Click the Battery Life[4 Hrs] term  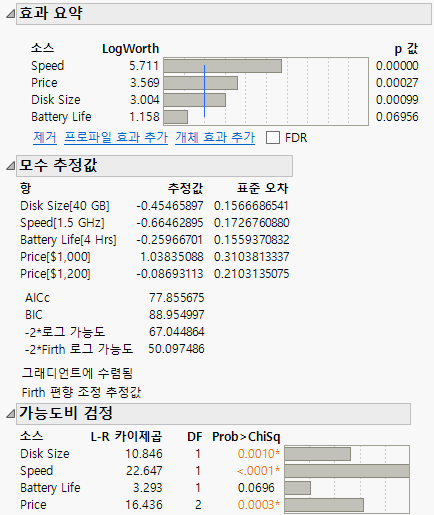click(x=68, y=240)
